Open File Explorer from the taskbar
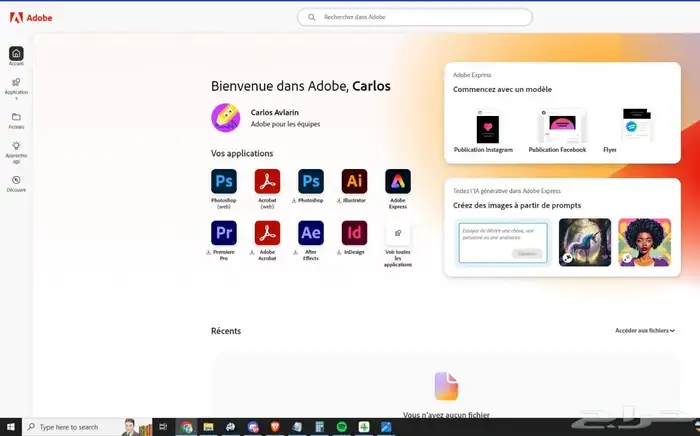The height and width of the screenshot is (436, 700). (208, 427)
